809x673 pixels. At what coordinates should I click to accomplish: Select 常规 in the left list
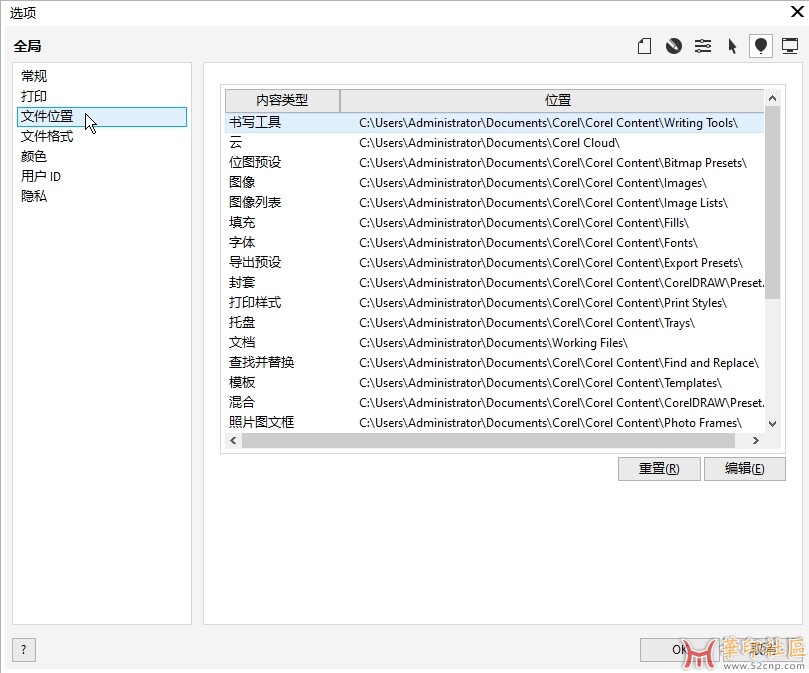point(34,76)
